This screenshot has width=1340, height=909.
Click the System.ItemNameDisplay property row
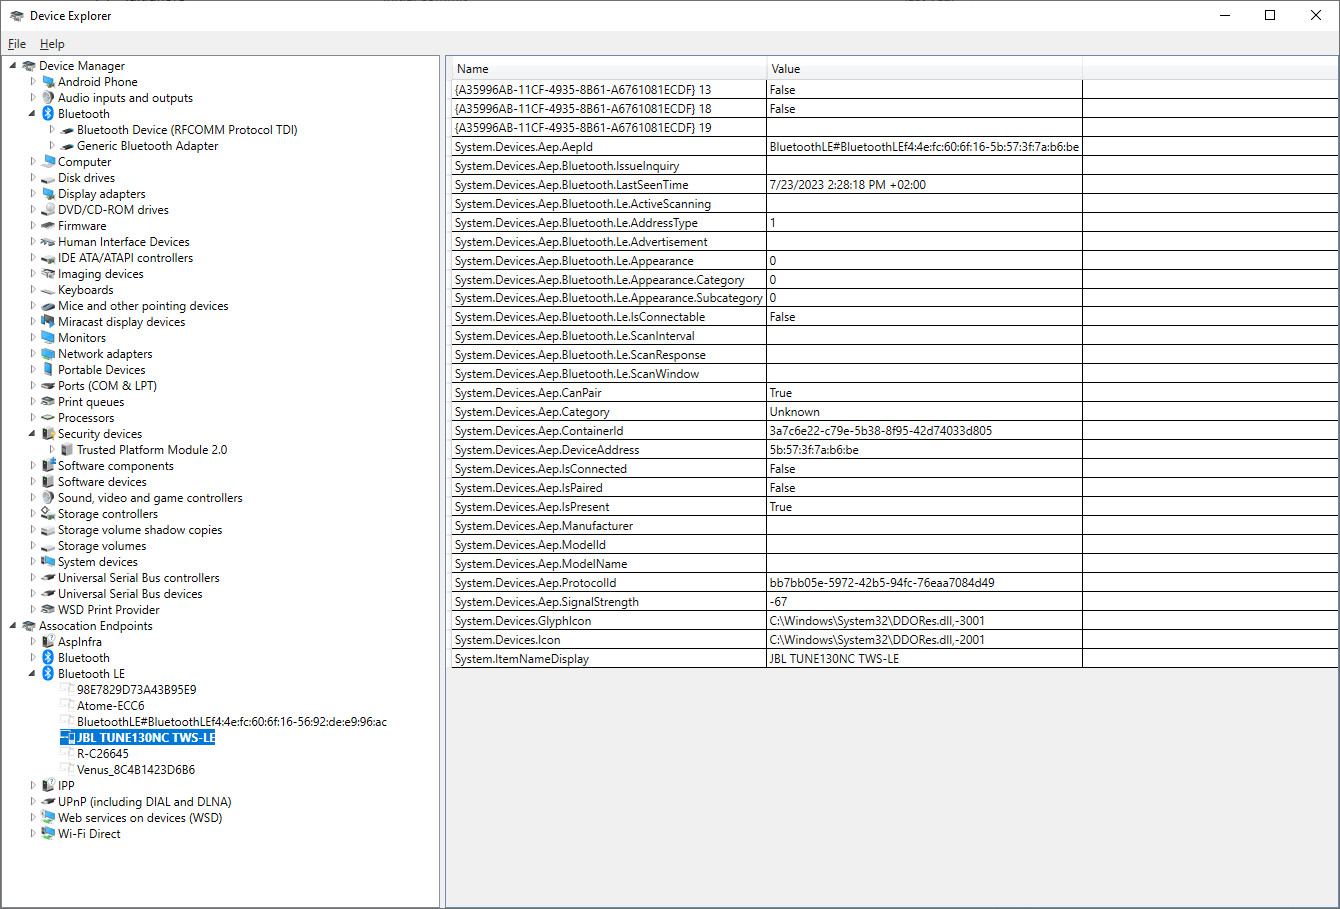click(895, 659)
